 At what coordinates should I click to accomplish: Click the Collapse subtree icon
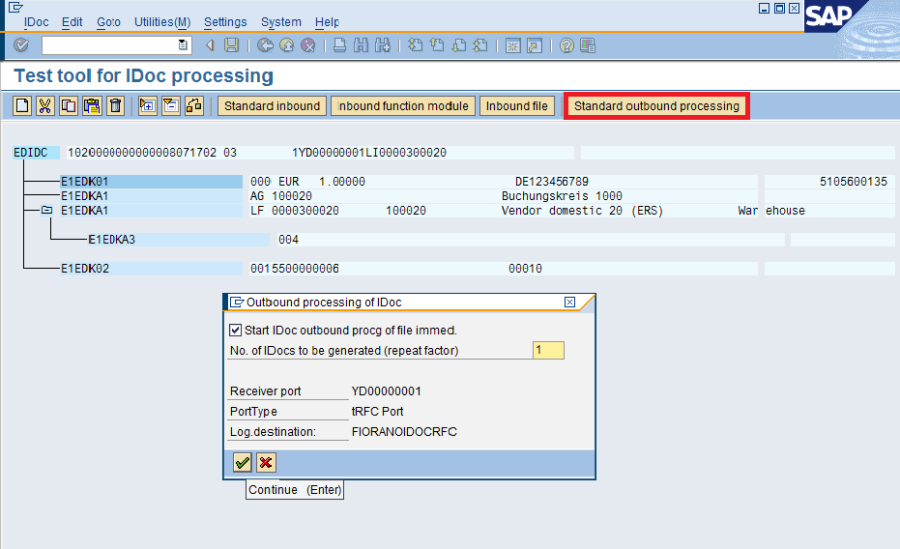pos(170,106)
